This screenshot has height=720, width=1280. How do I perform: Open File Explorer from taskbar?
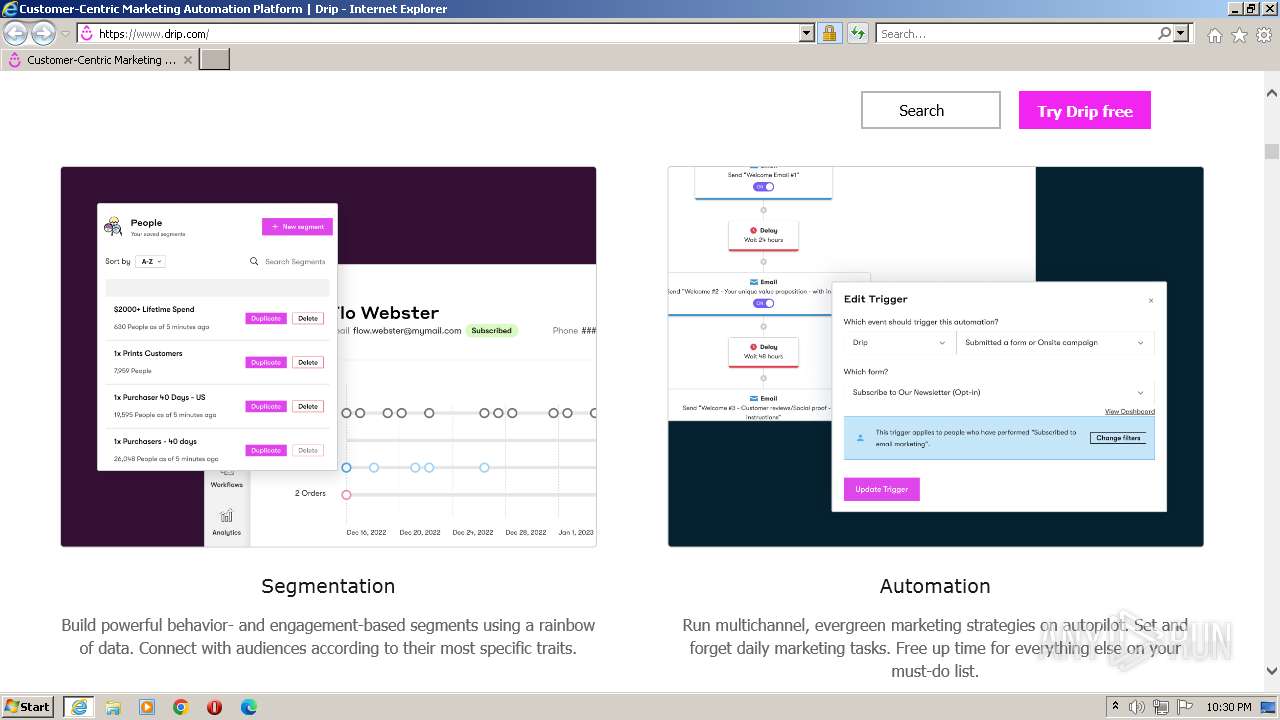113,707
